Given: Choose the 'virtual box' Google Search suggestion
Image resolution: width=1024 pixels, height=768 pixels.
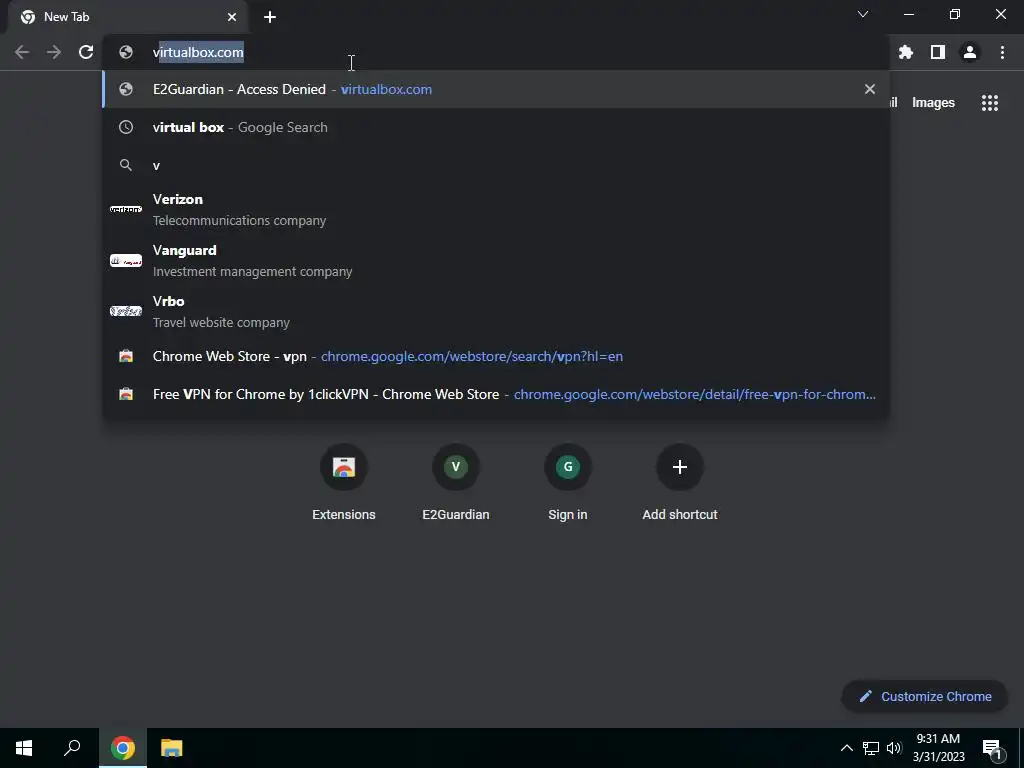Looking at the screenshot, I should click(x=496, y=127).
